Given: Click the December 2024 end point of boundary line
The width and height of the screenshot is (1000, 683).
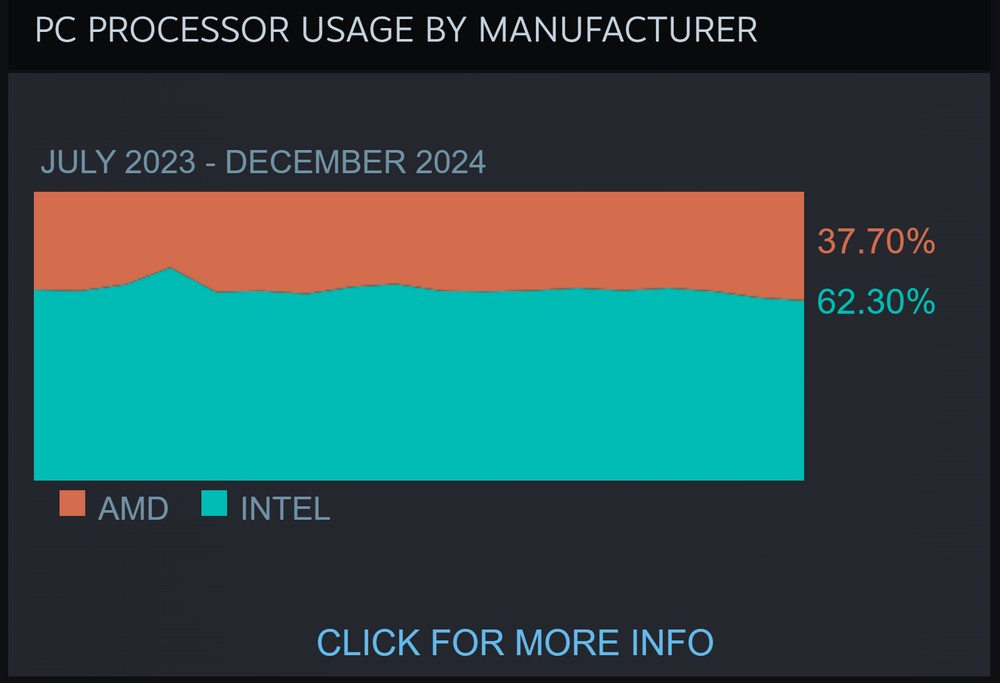Looking at the screenshot, I should click(803, 300).
